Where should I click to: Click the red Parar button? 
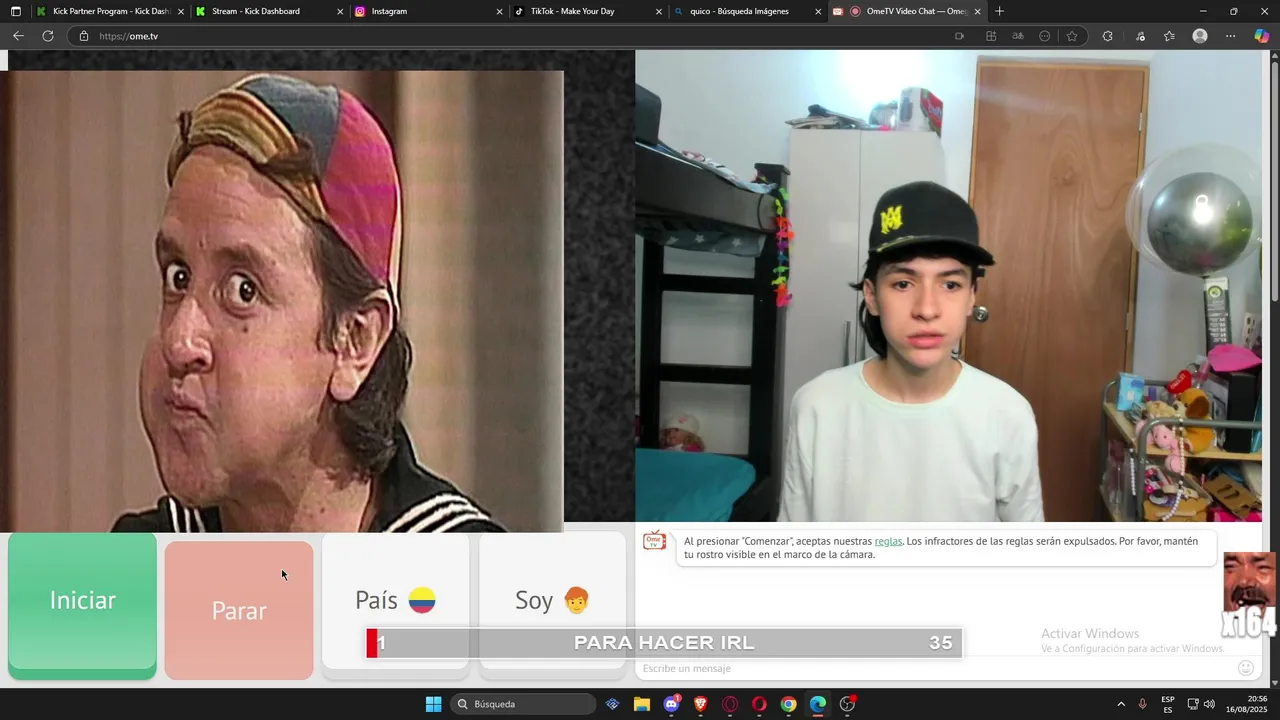pyautogui.click(x=239, y=610)
